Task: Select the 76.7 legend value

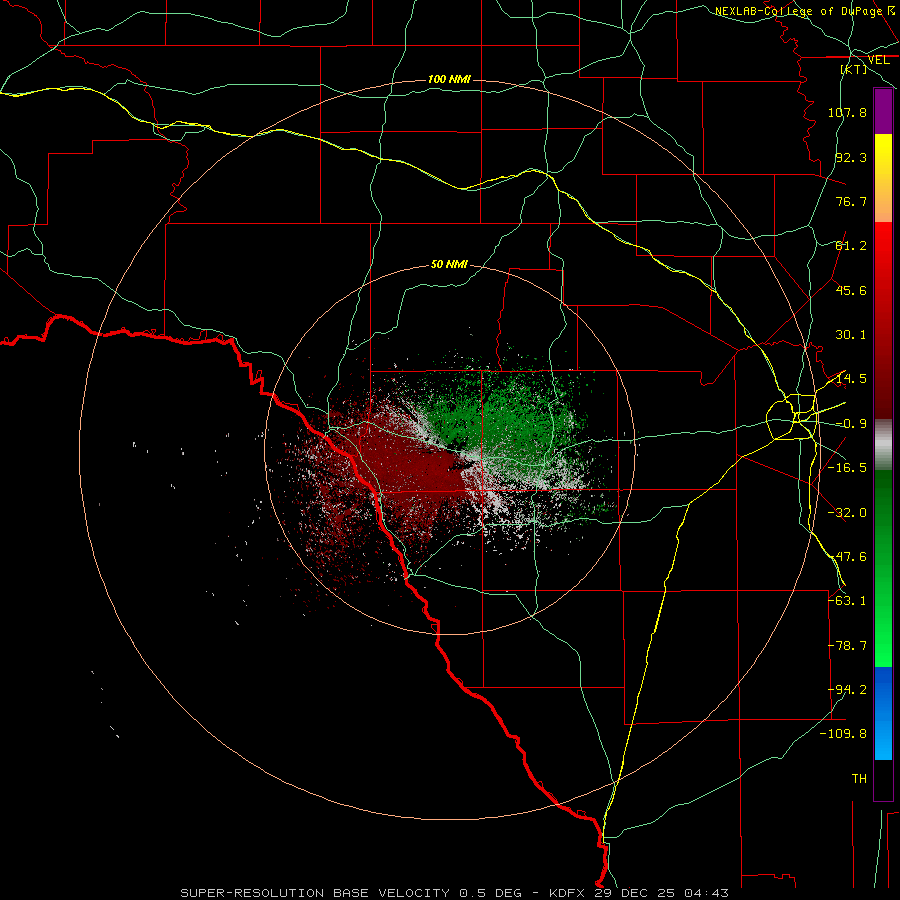Action: (x=851, y=201)
